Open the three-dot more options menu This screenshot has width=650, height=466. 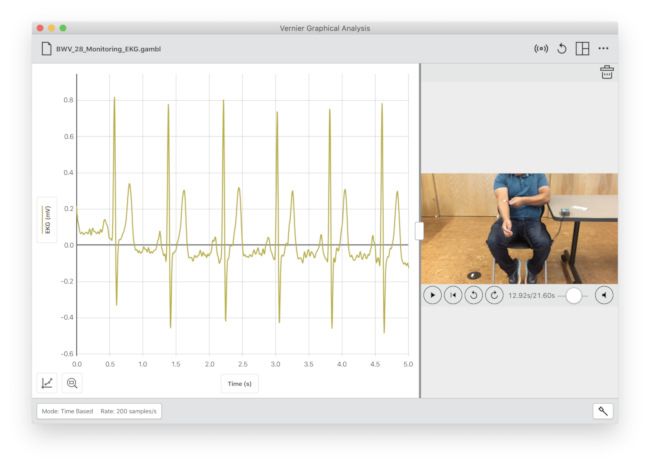click(604, 49)
